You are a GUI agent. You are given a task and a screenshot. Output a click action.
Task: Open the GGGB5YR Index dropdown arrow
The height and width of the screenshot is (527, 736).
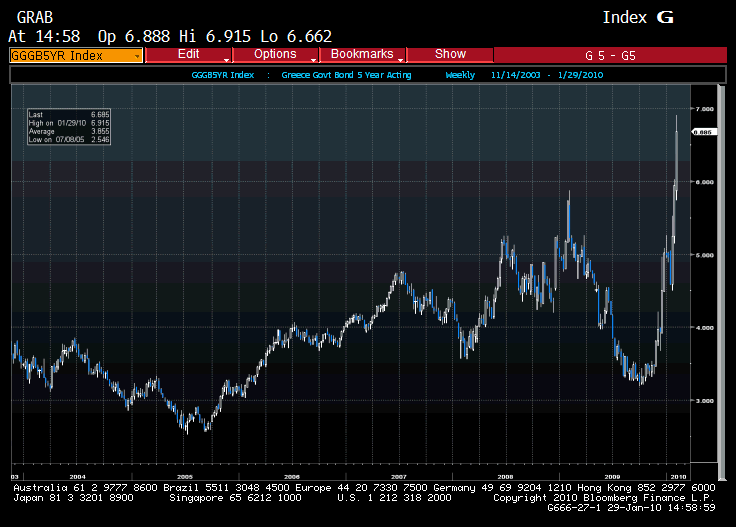[137, 56]
